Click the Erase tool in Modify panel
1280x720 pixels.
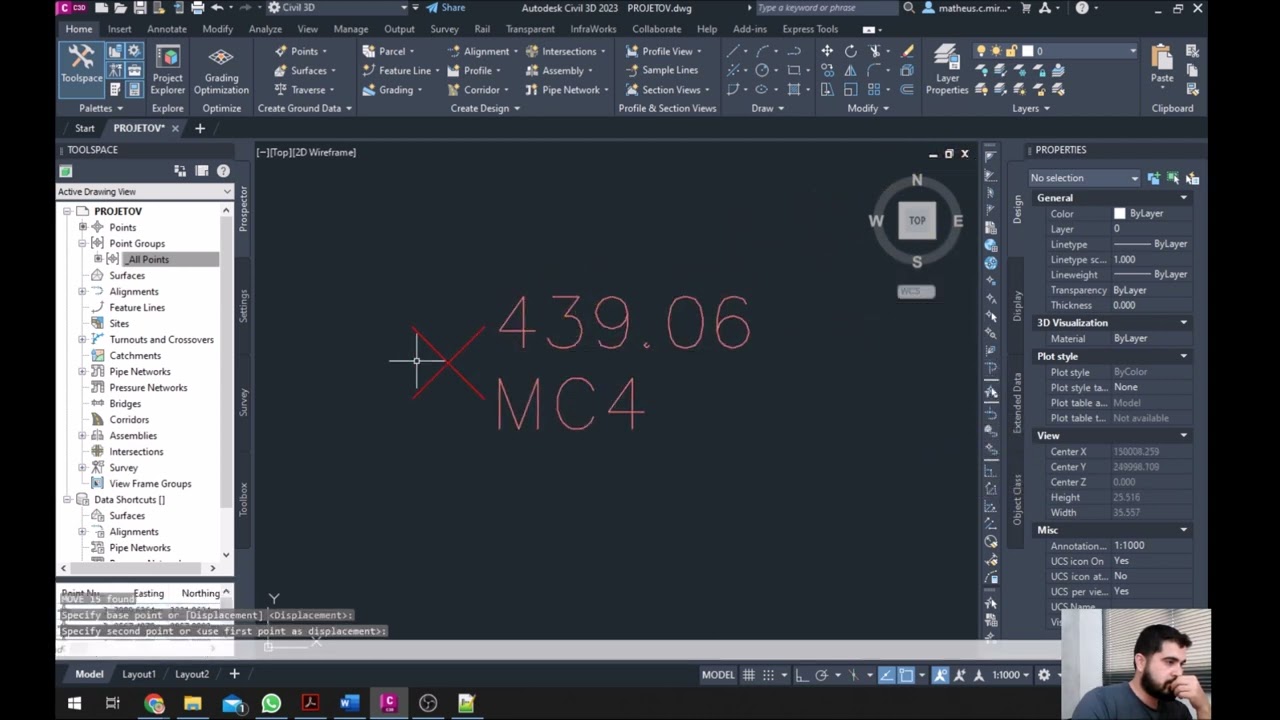908,51
